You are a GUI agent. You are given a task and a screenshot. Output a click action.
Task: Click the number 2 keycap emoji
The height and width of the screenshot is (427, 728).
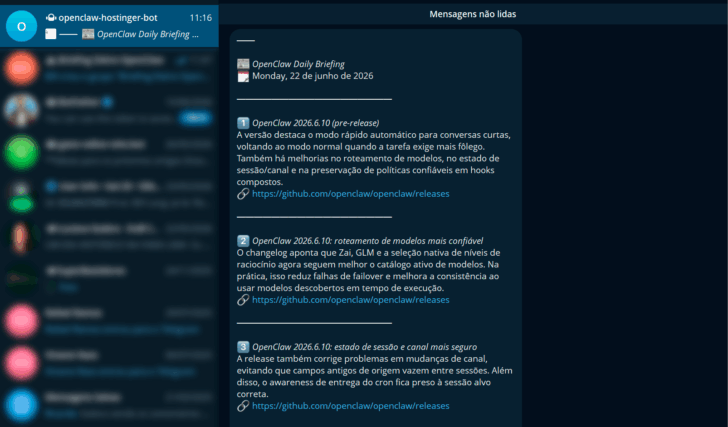point(243,241)
